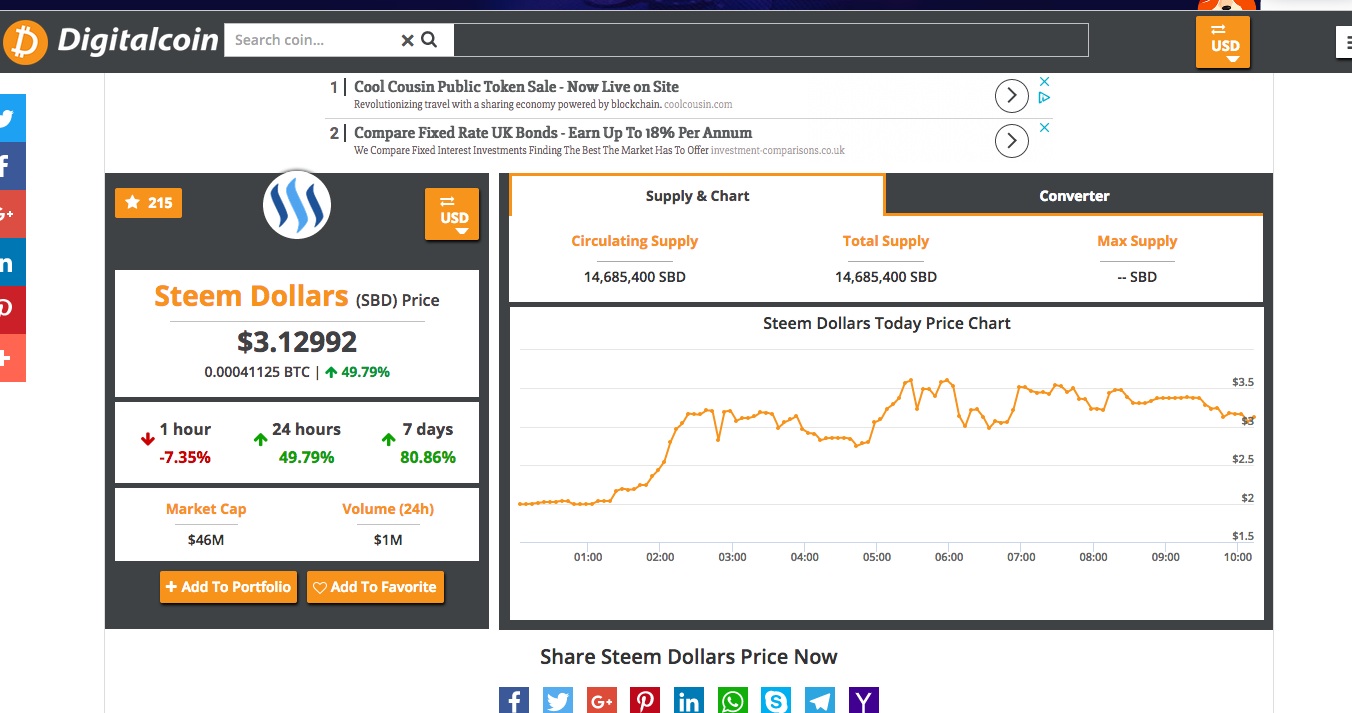
Task: Clear the search field with the X icon
Action: 407,40
